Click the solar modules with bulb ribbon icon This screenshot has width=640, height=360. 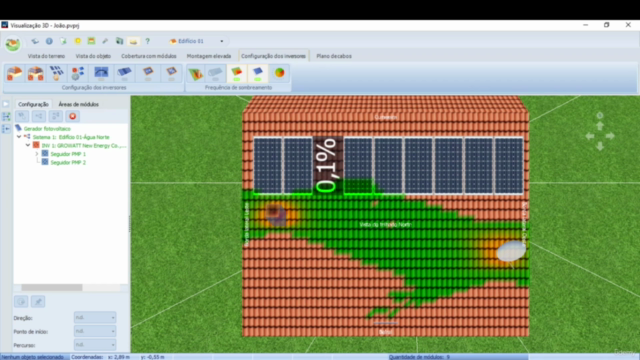click(57, 73)
